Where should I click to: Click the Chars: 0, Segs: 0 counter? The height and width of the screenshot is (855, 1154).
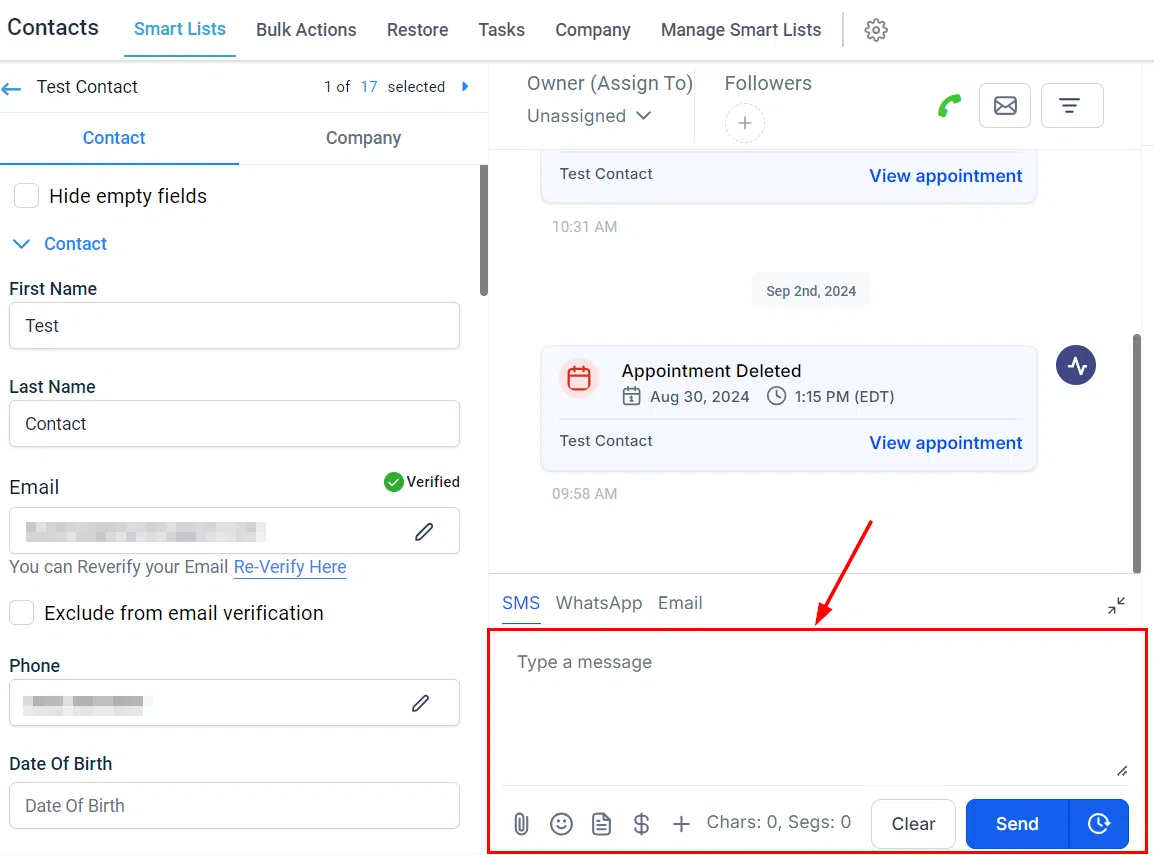point(779,823)
